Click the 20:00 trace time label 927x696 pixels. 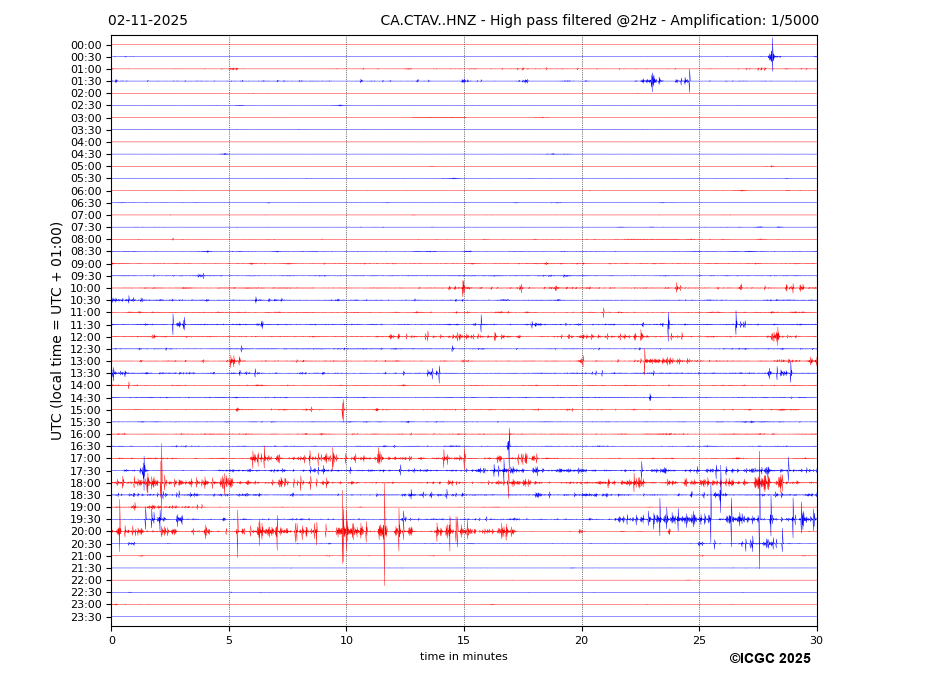pyautogui.click(x=85, y=532)
